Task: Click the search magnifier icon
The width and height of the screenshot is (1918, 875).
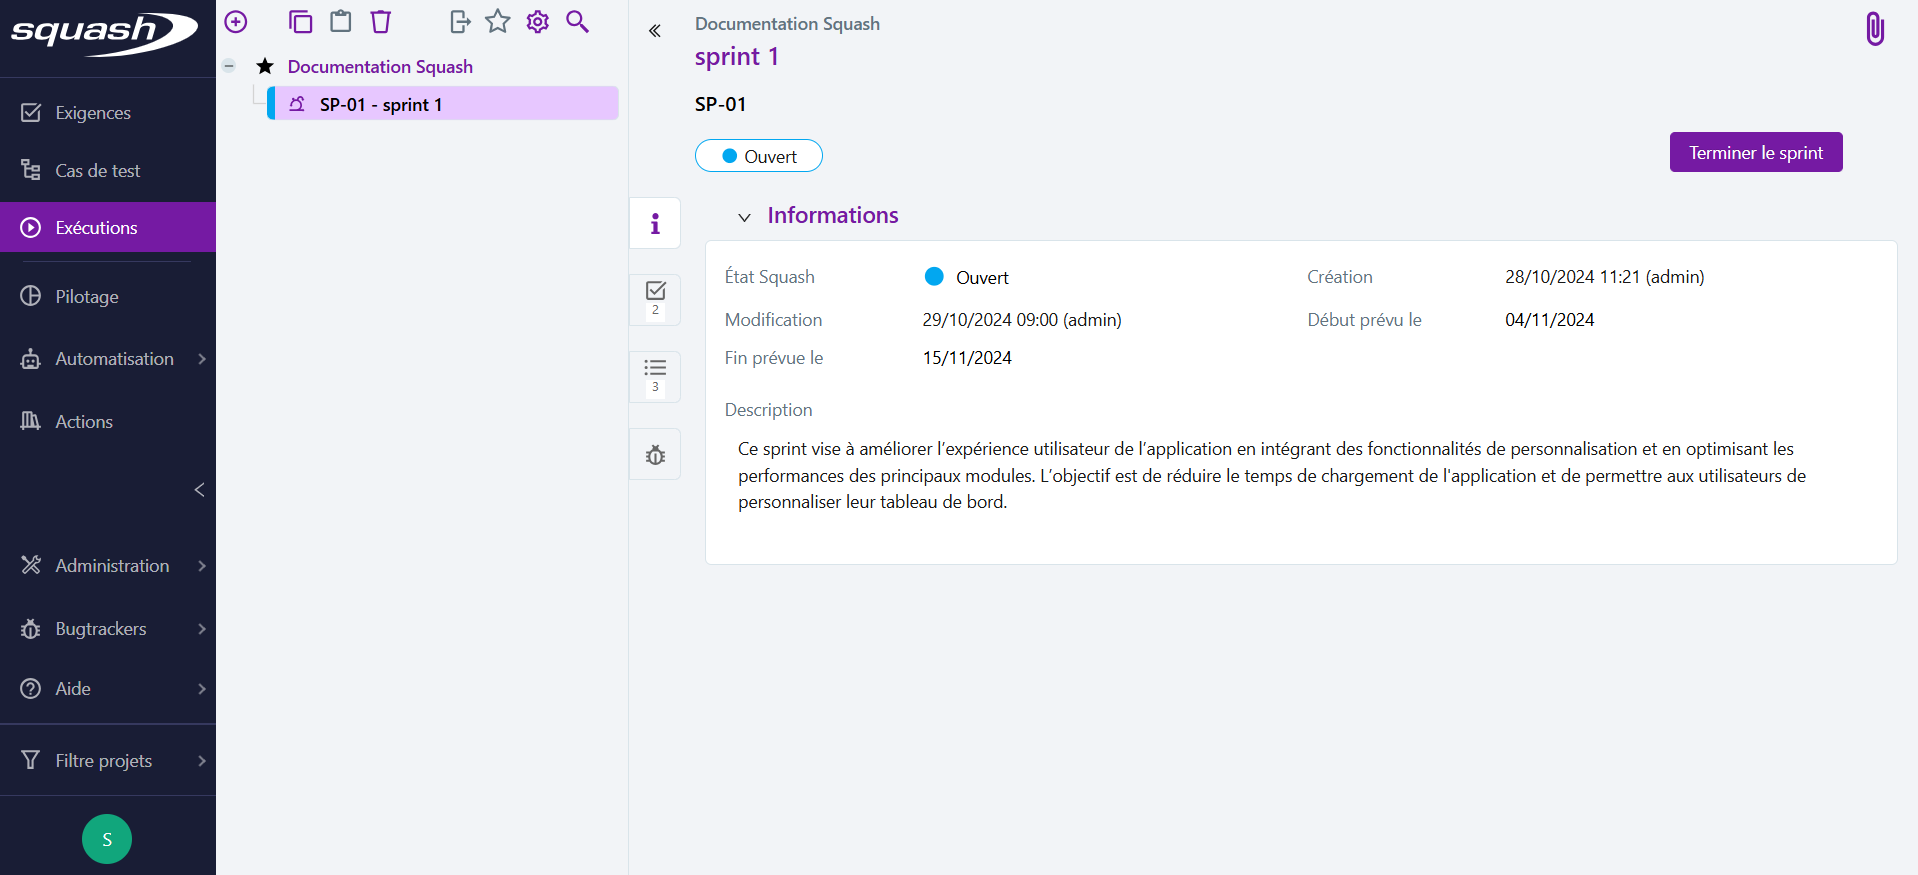Action: (x=577, y=21)
